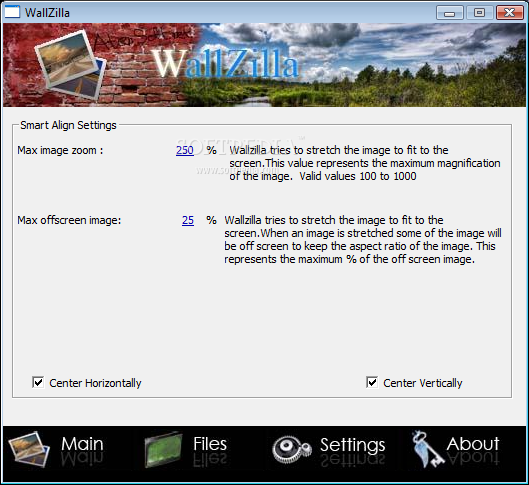The height and width of the screenshot is (485, 529).
Task: Click the "Smart Align Settings" group title
Action: coord(68,125)
